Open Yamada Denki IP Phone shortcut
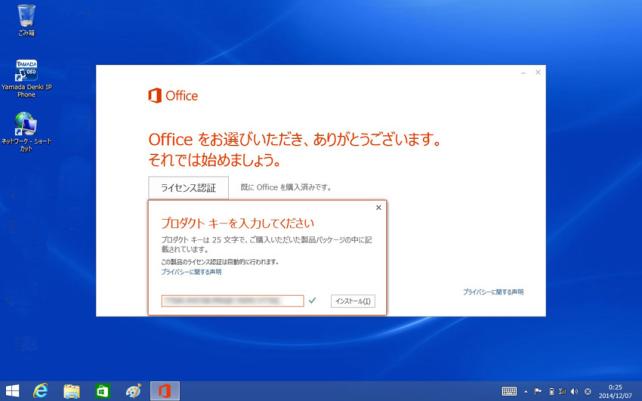The image size is (642, 401). coord(27,78)
